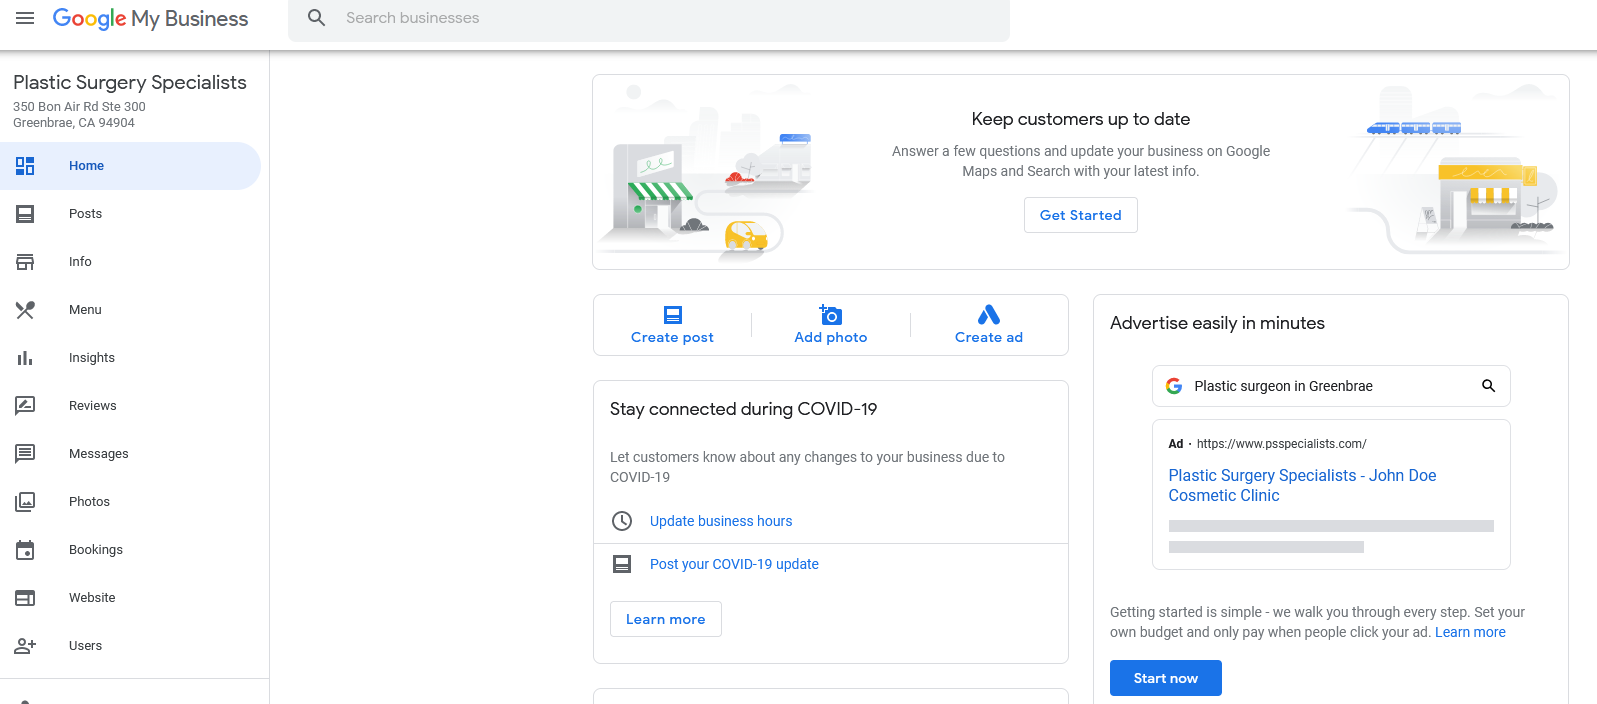Click the Users add-person icon
This screenshot has width=1597, height=704.
(x=25, y=646)
